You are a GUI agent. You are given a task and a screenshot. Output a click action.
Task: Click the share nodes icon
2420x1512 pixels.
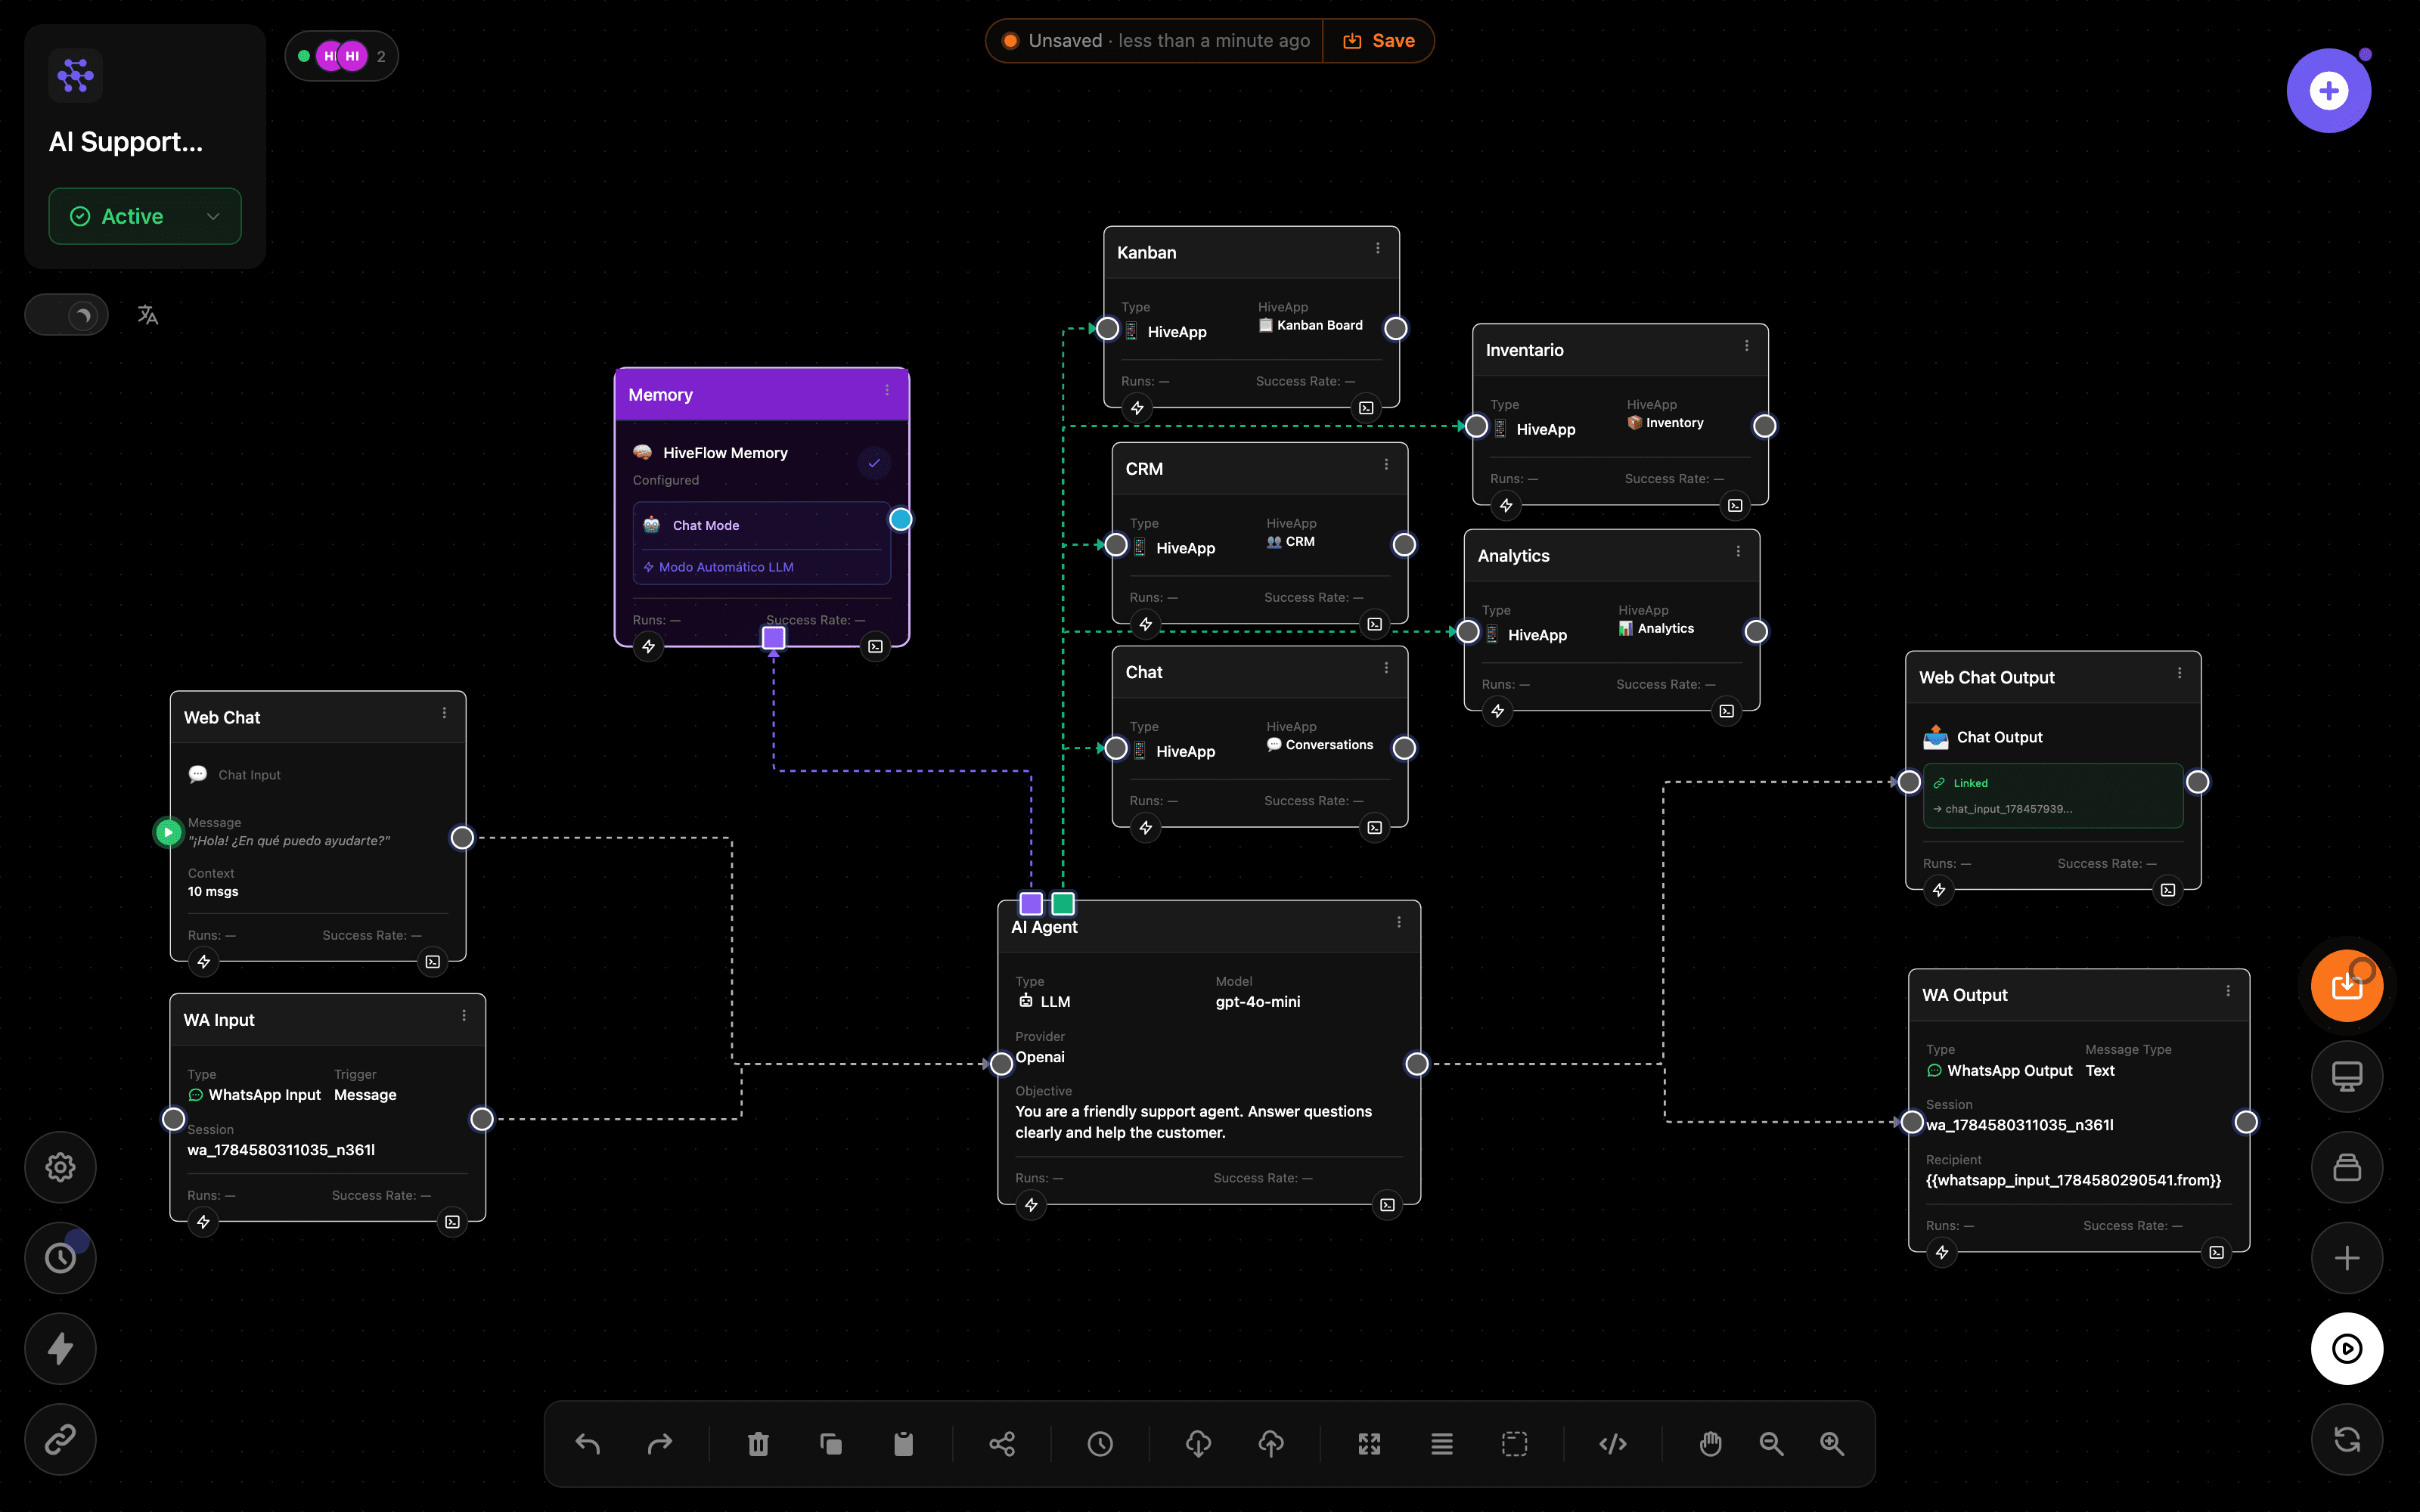1002,1443
